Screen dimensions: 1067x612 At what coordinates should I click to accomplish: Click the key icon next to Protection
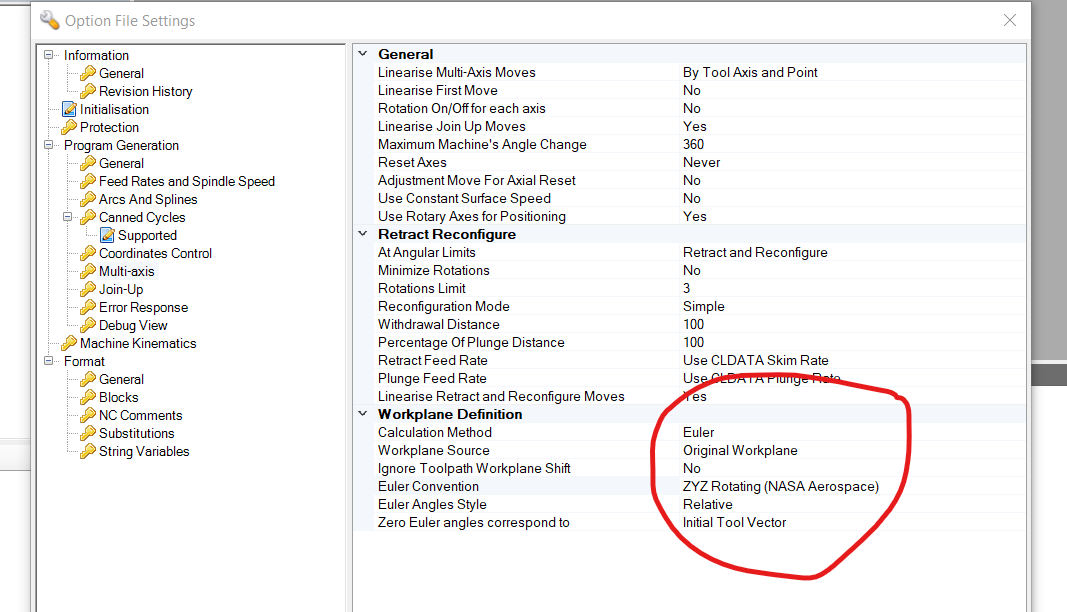point(69,127)
